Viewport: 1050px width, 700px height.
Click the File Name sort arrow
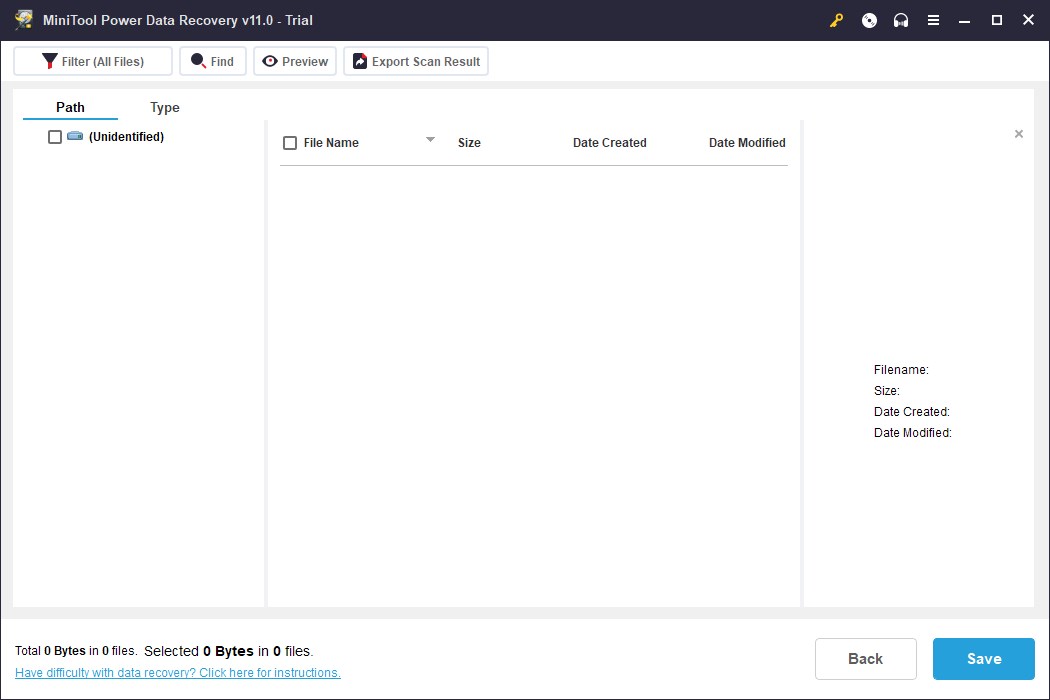(x=431, y=139)
